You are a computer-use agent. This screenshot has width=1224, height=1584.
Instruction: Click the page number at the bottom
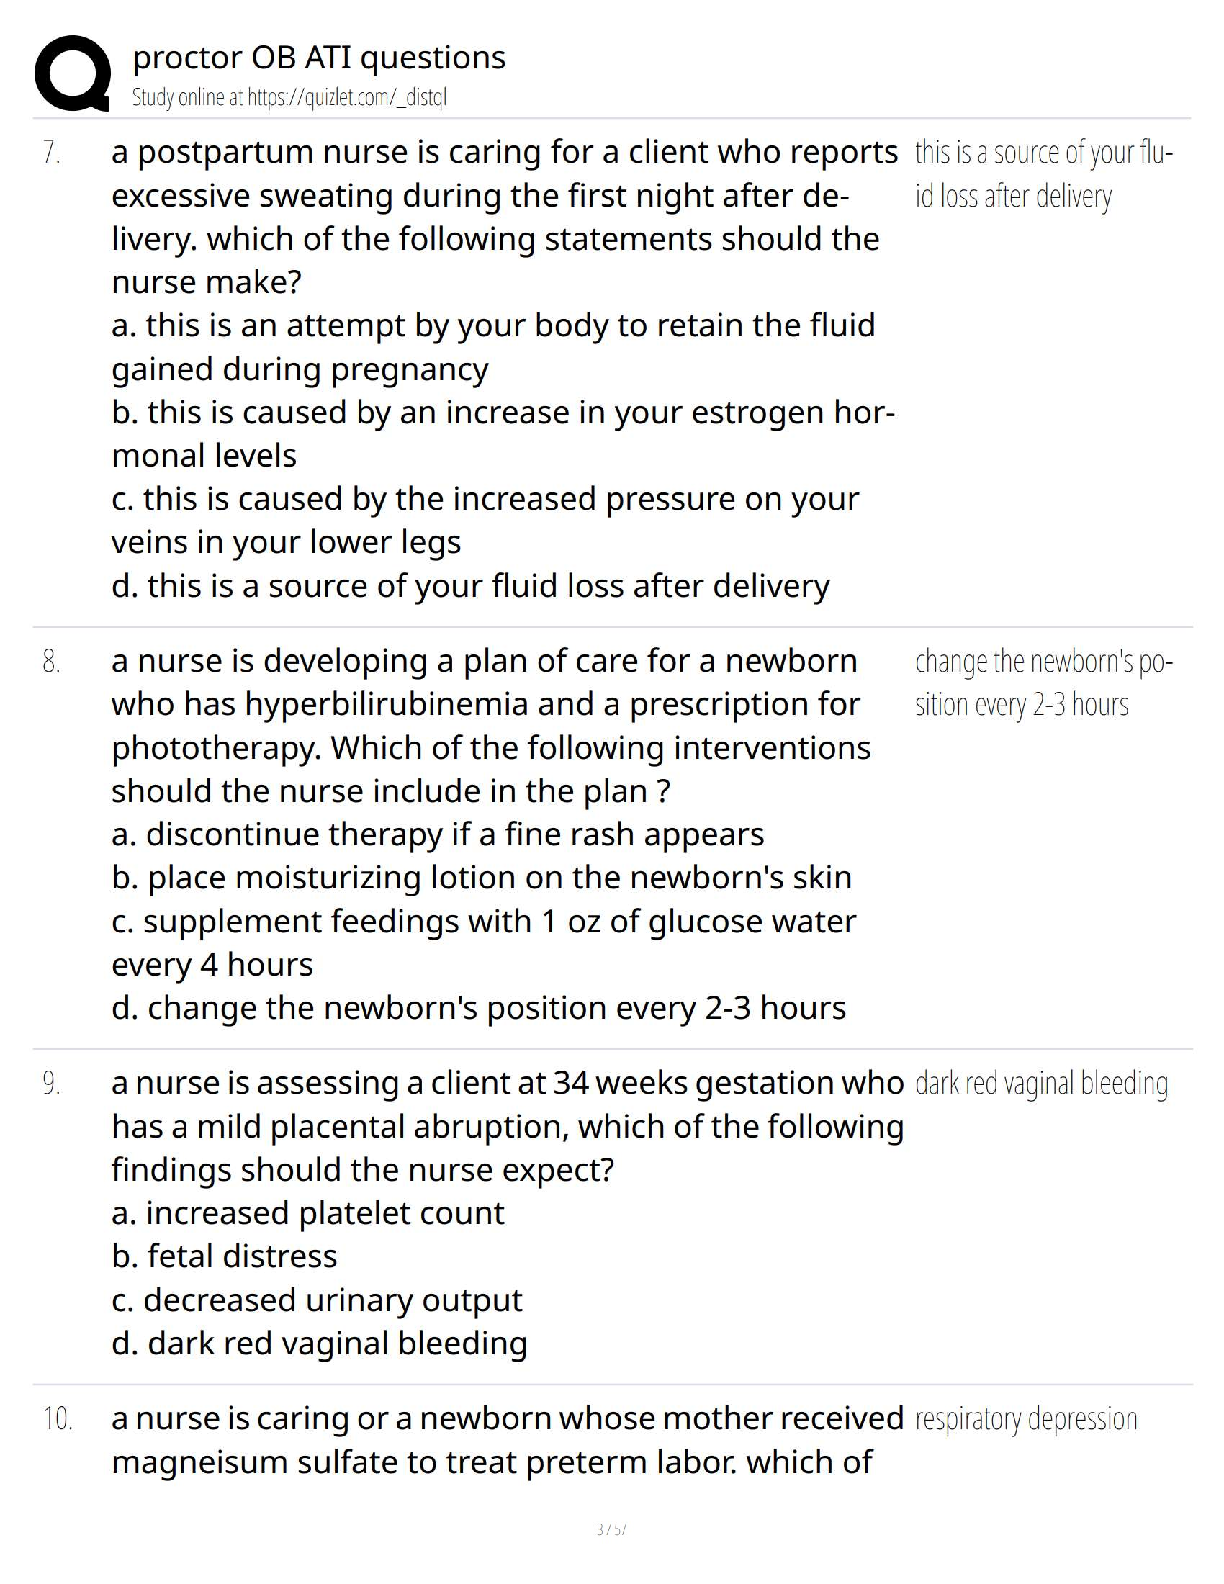[611, 1529]
